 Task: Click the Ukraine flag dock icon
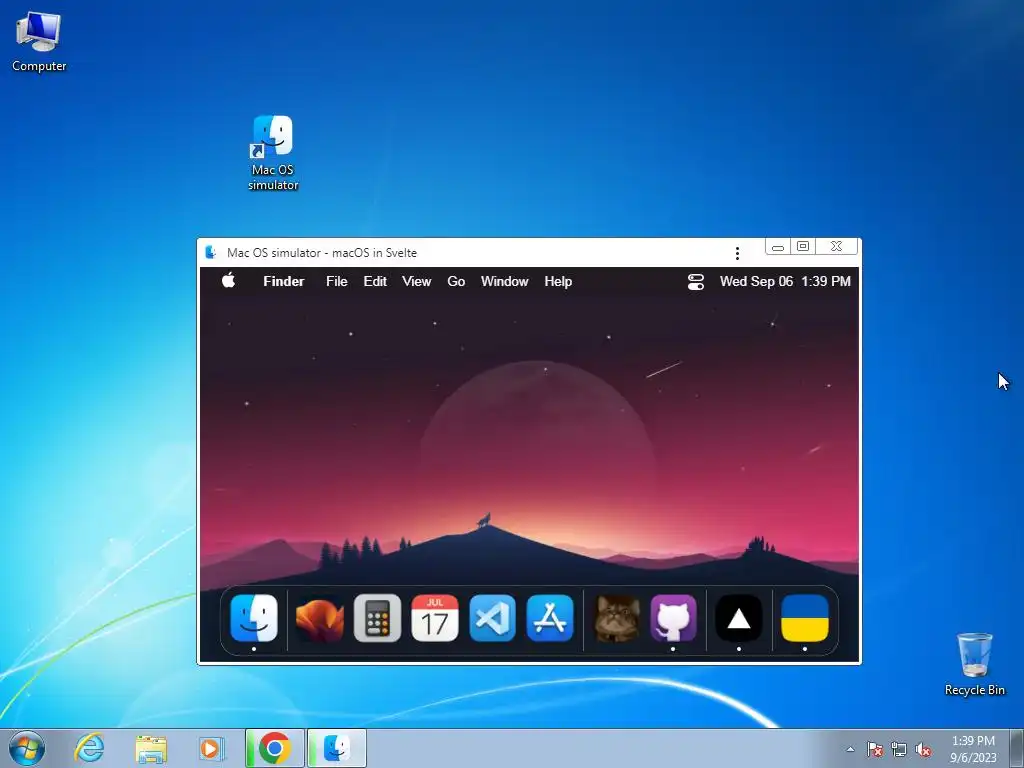[x=805, y=618]
